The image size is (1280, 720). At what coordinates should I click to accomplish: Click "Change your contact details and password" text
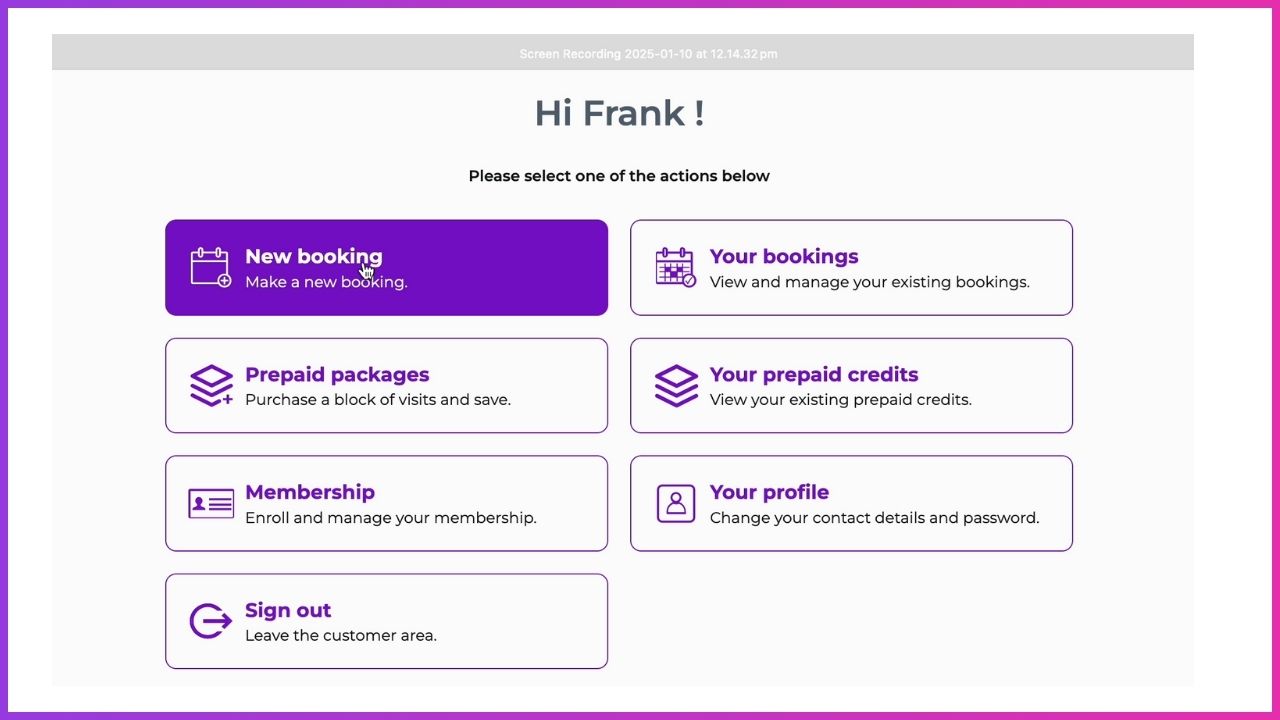pyautogui.click(x=874, y=518)
